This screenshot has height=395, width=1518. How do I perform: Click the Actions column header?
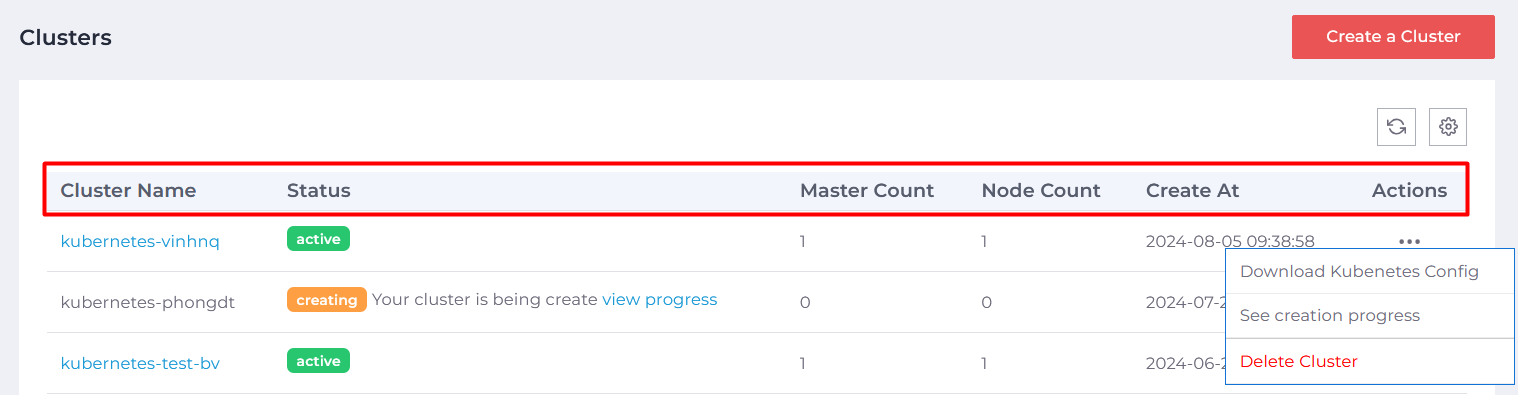[1409, 190]
